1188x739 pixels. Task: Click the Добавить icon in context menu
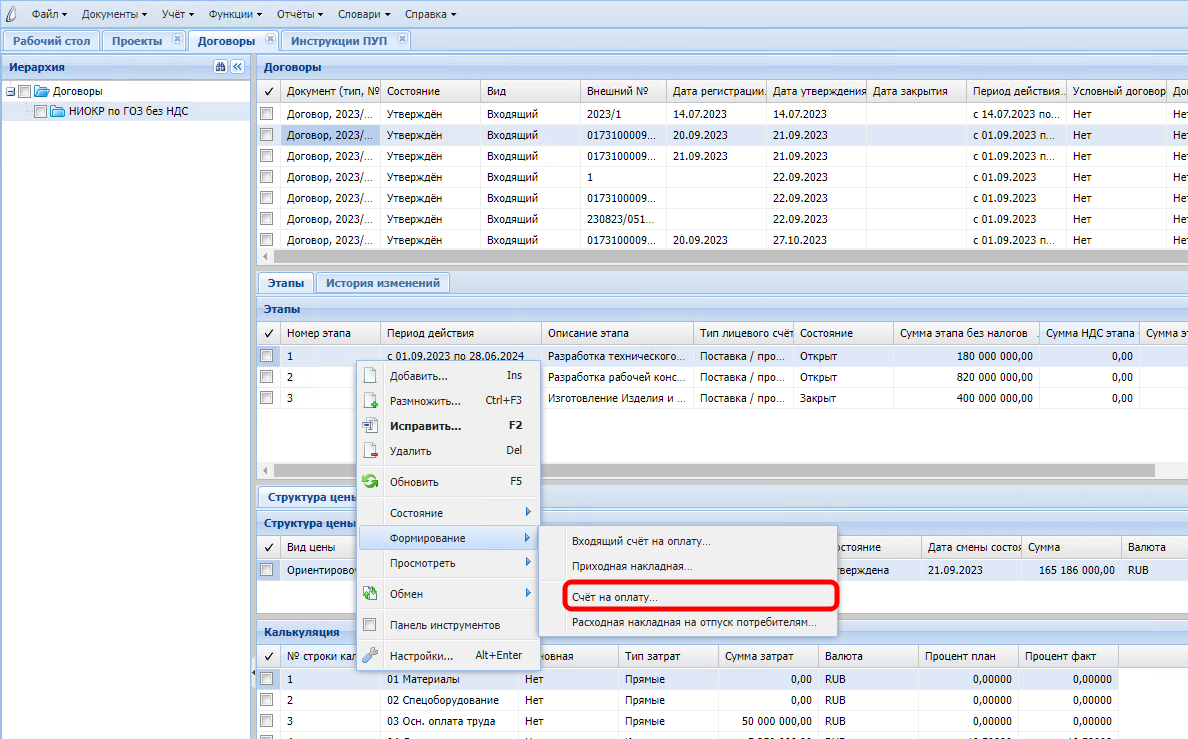pyautogui.click(x=370, y=376)
